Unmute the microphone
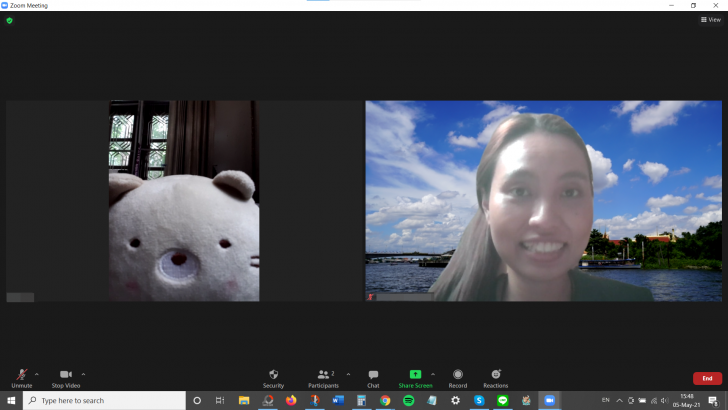 click(22, 378)
